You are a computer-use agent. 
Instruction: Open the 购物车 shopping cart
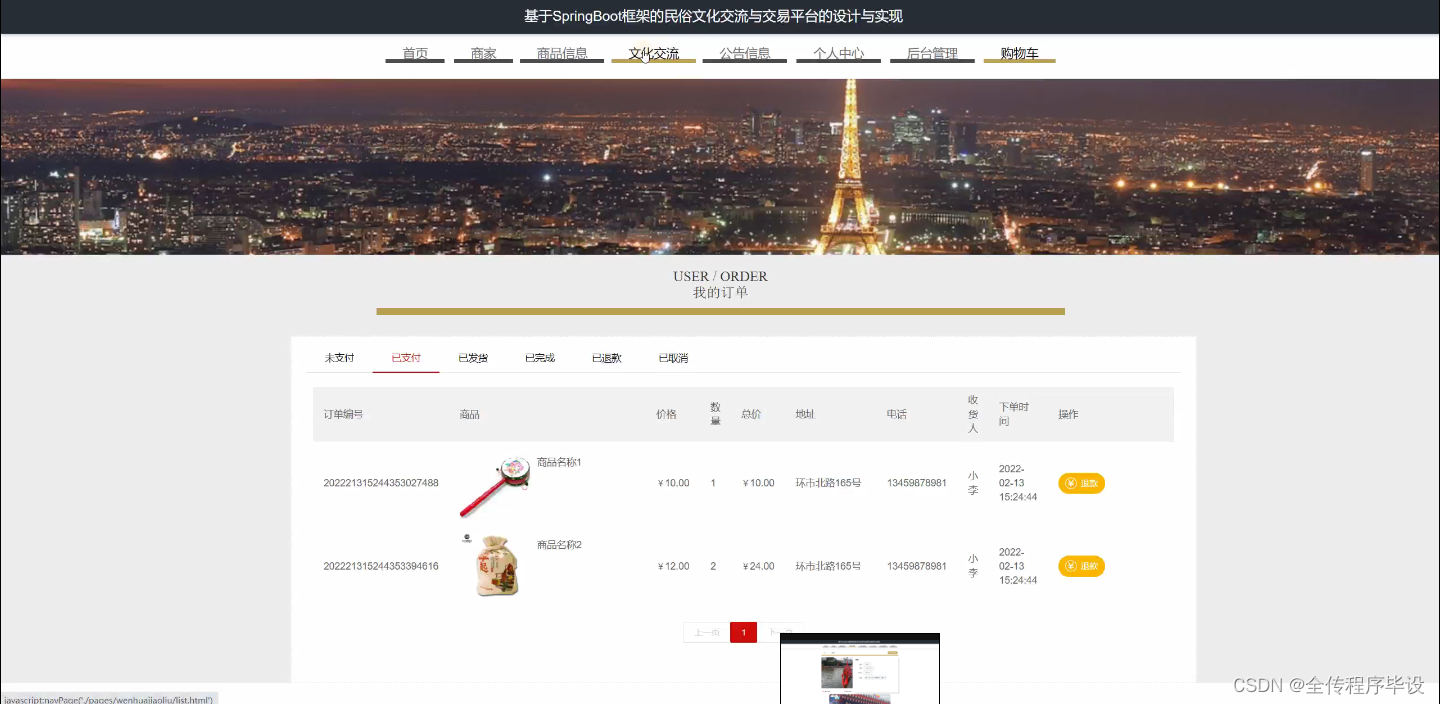[1018, 54]
